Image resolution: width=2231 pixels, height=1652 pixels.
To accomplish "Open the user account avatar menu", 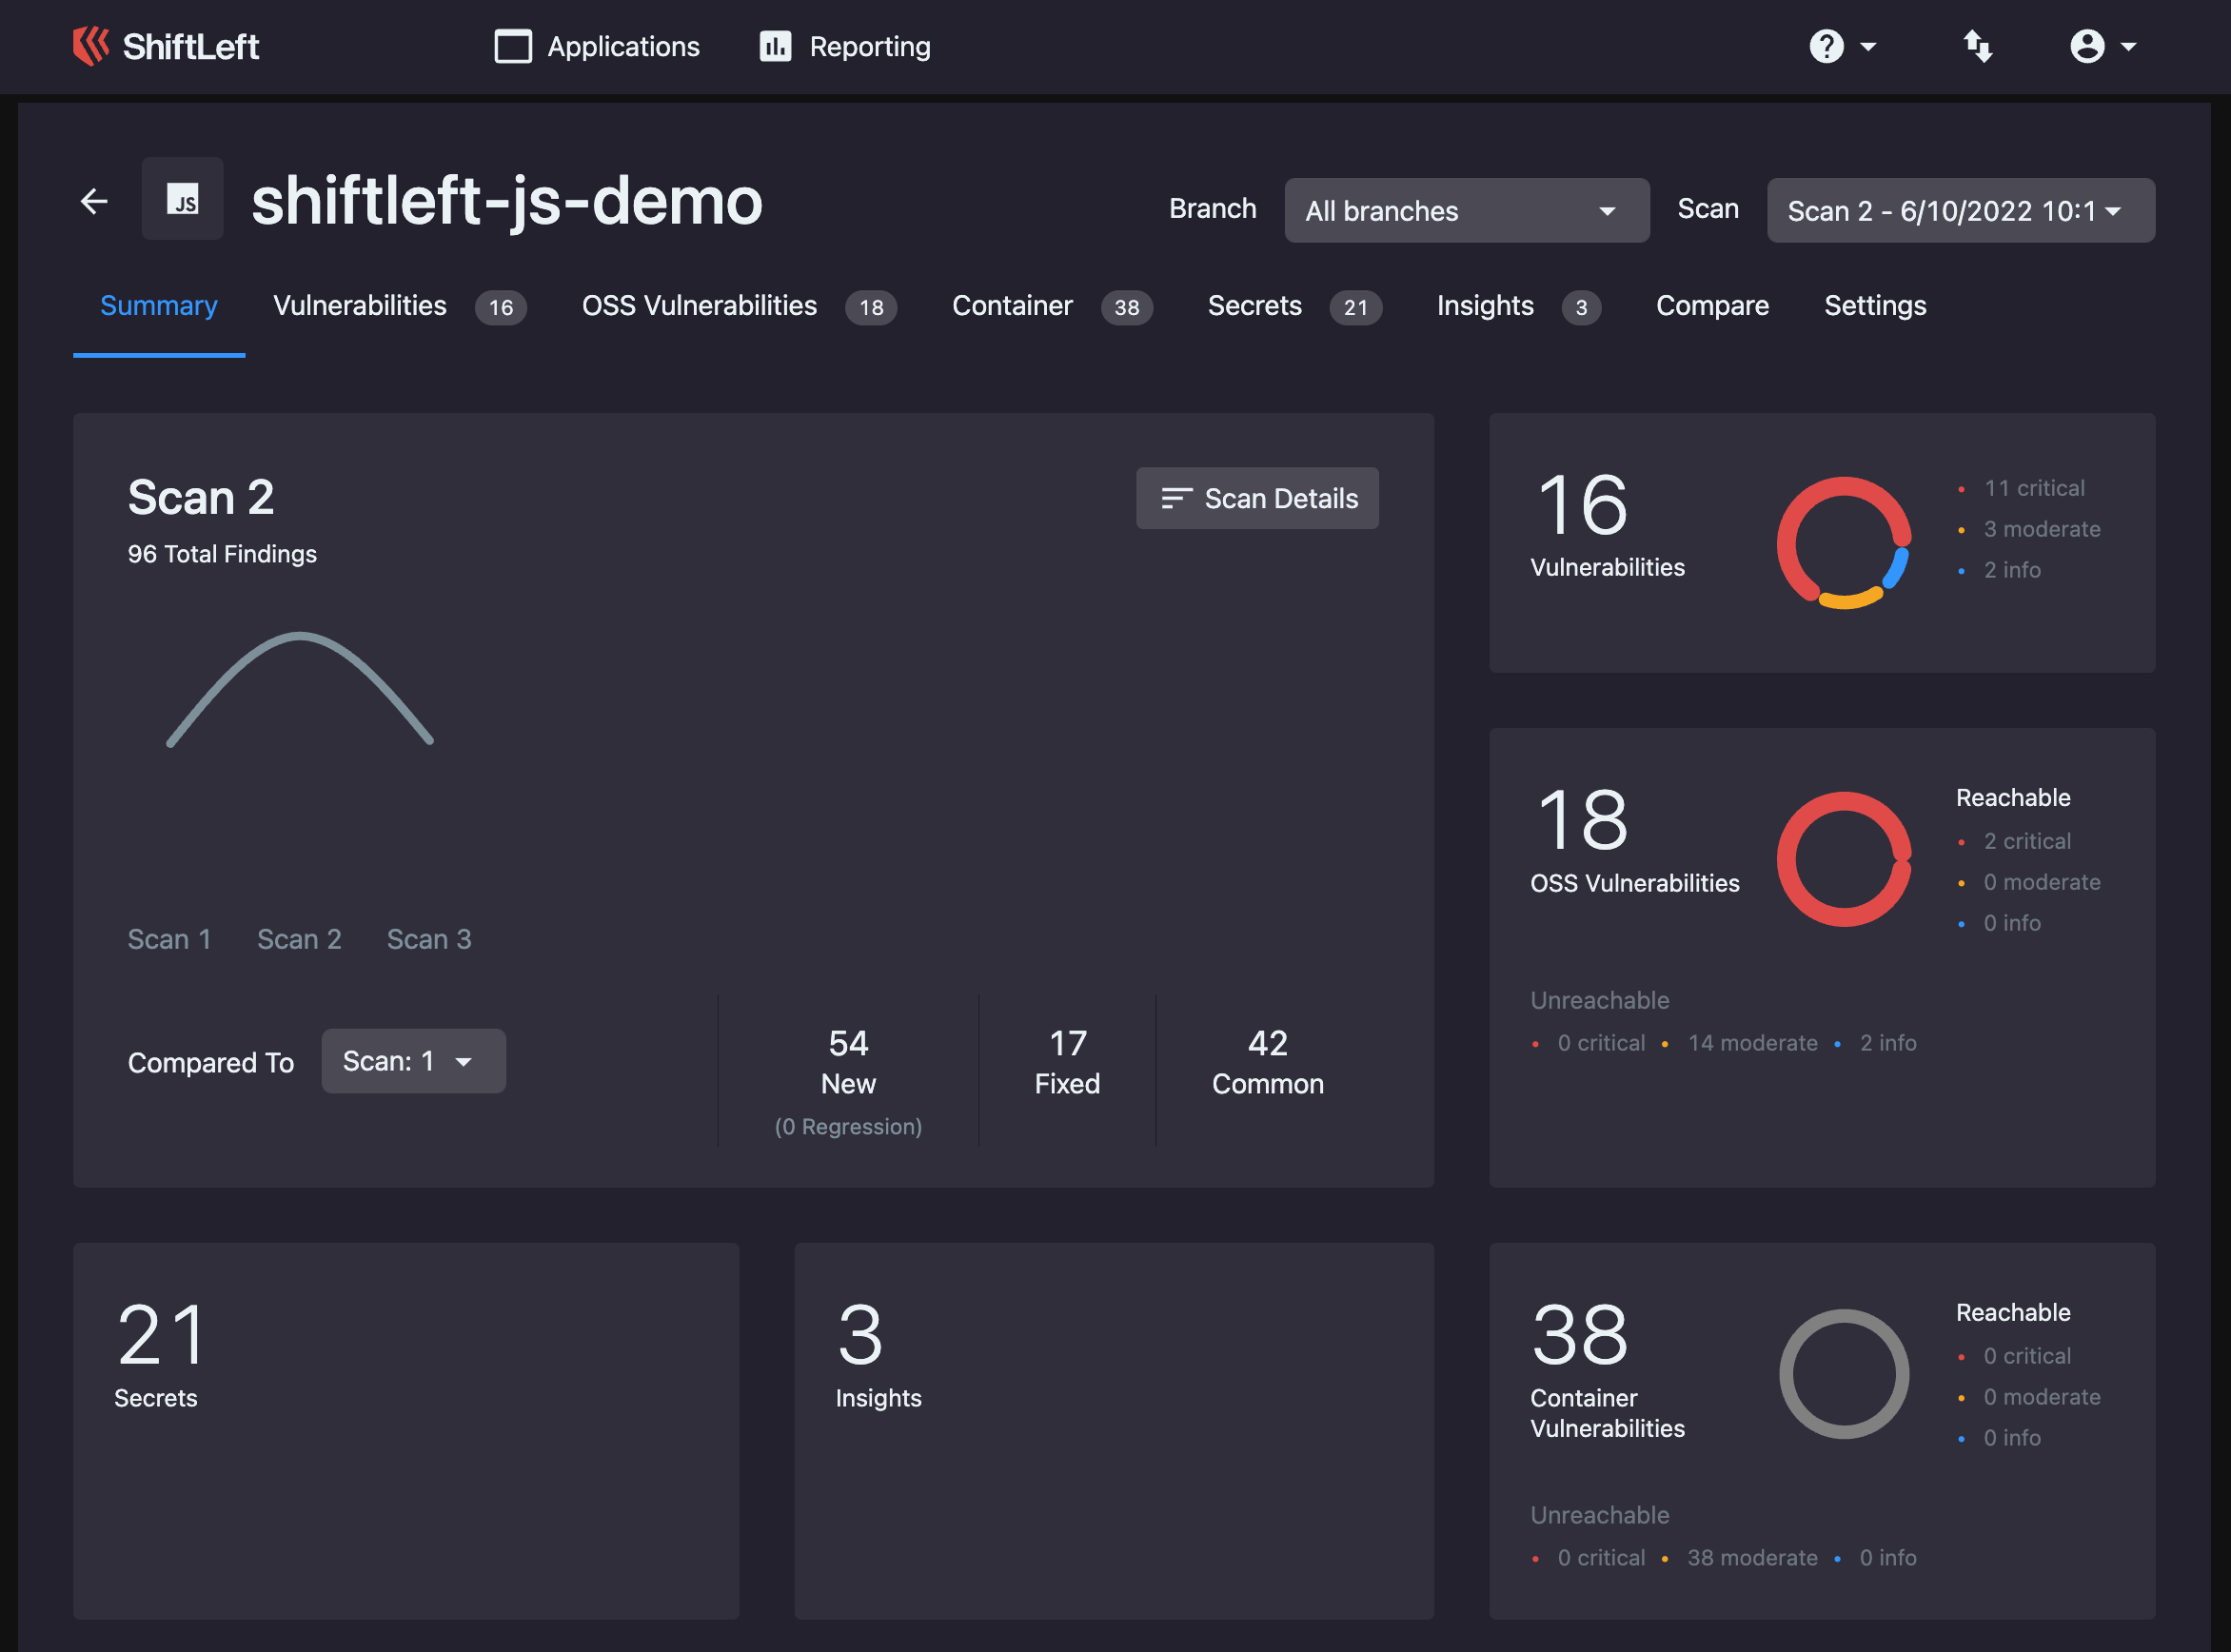I will (2087, 46).
